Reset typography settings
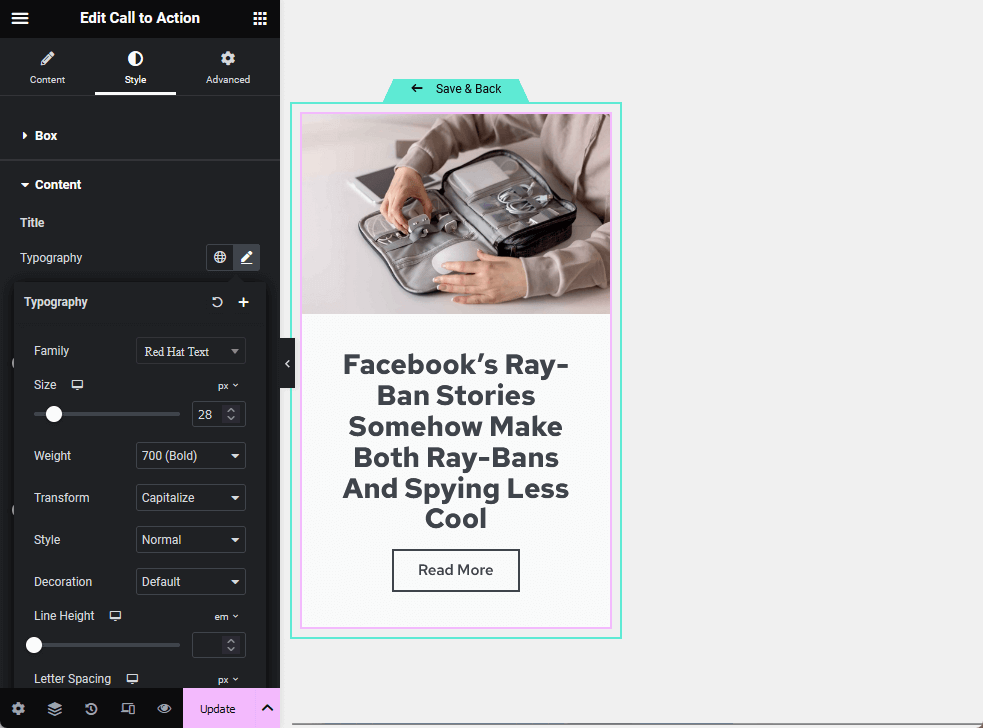This screenshot has height=728, width=983. click(217, 302)
